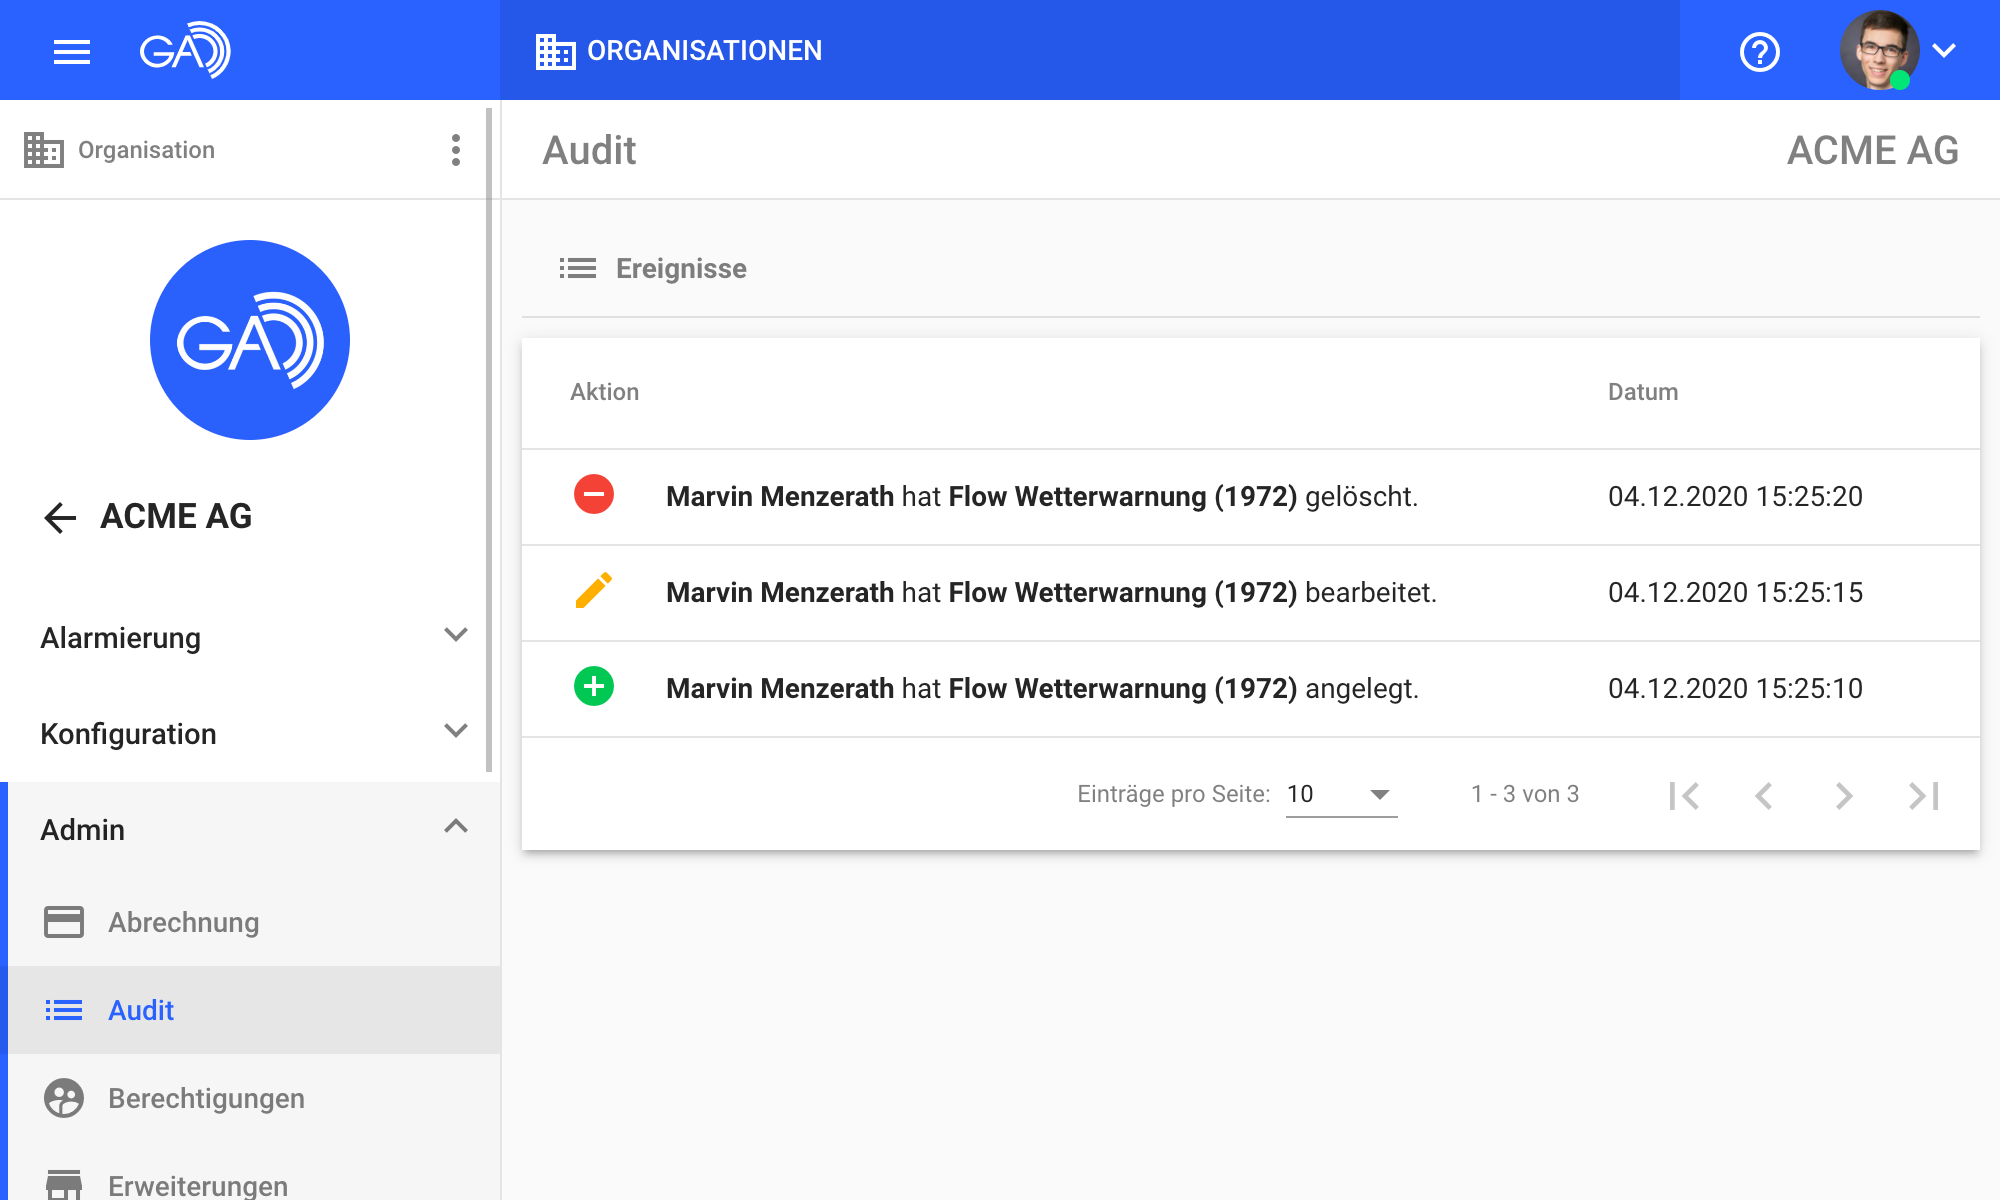Open Berechtigungen in the Admin menu
Viewport: 2000px width, 1200px height.
[x=206, y=1098]
